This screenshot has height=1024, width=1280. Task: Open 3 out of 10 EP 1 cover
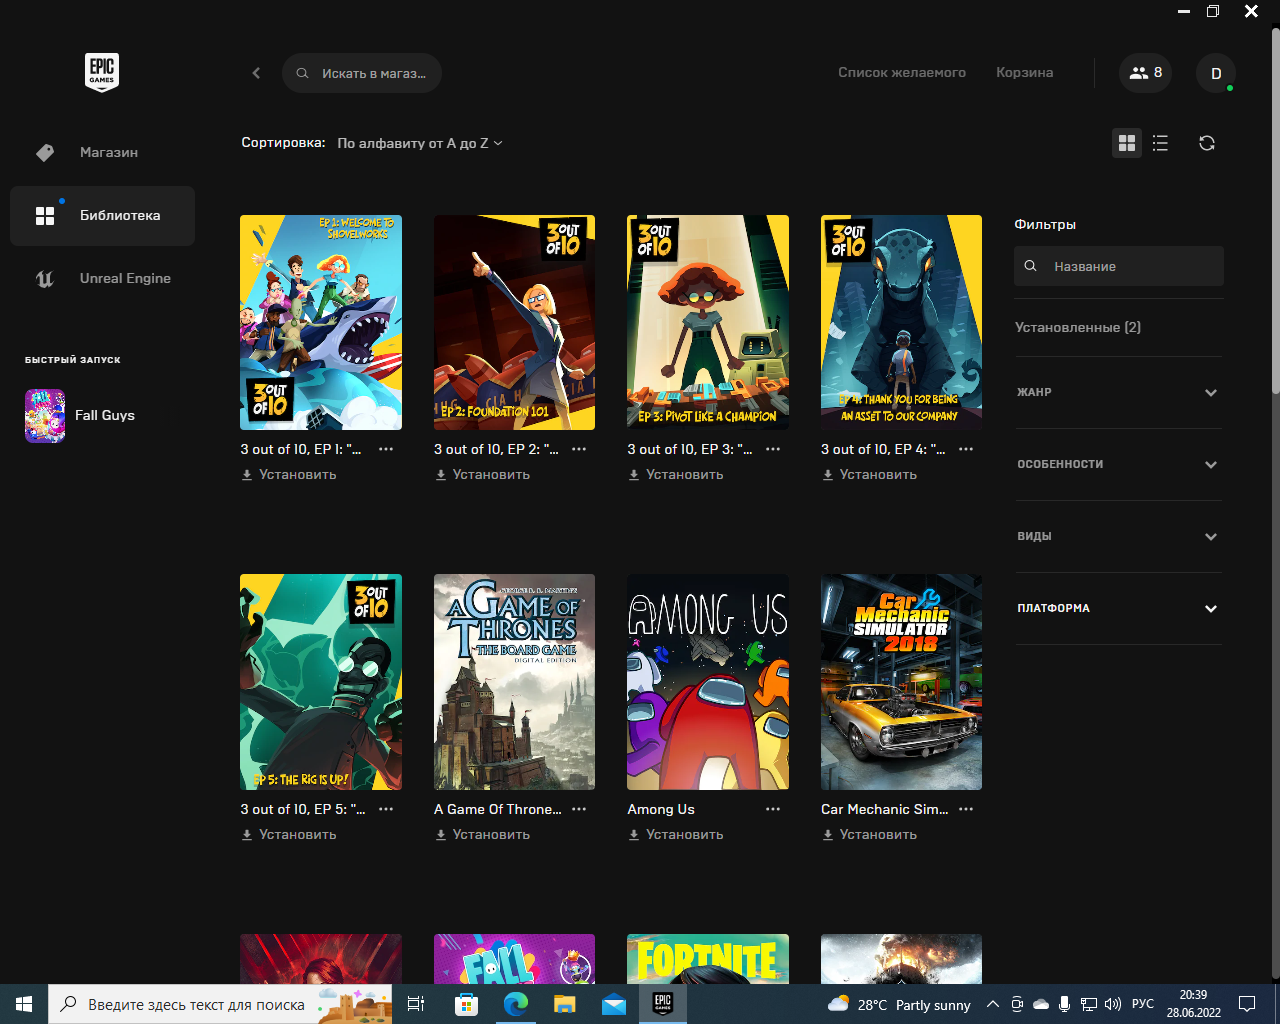pyautogui.click(x=321, y=322)
